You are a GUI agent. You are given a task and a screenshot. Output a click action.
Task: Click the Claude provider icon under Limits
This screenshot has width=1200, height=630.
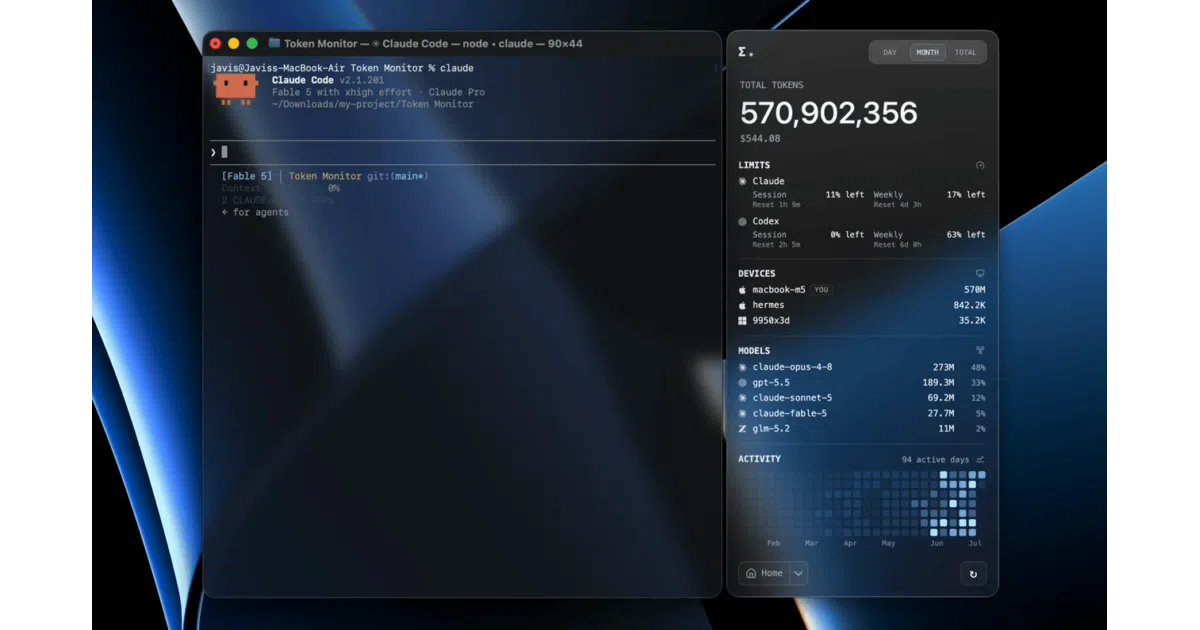(742, 181)
